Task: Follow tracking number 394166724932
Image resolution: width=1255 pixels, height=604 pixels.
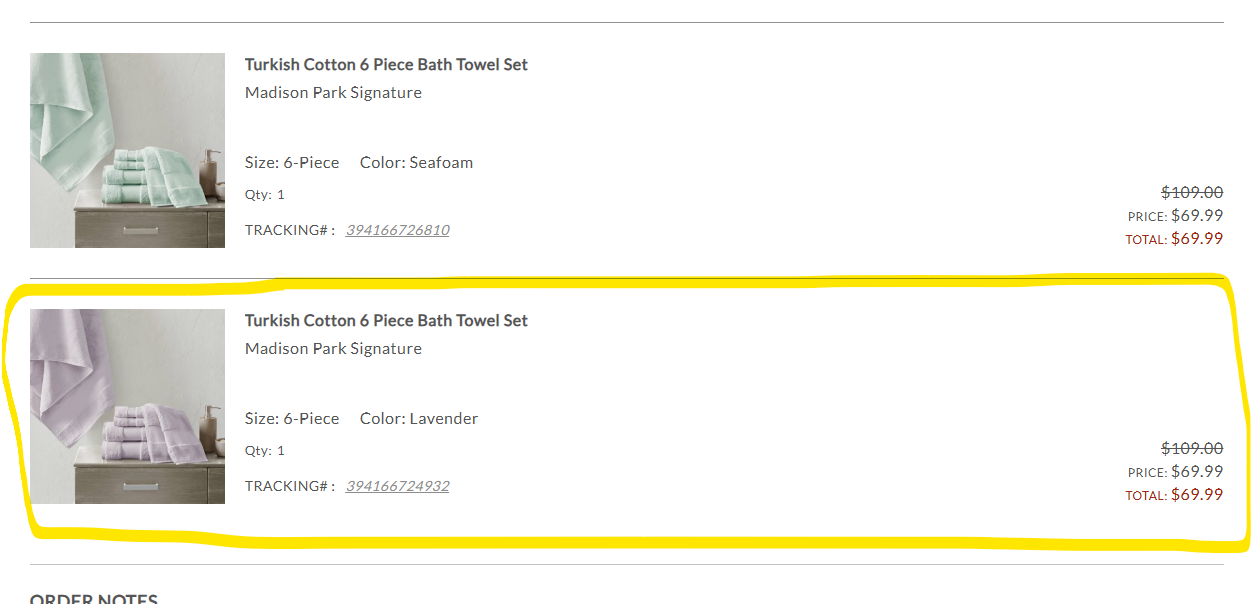Action: [397, 486]
